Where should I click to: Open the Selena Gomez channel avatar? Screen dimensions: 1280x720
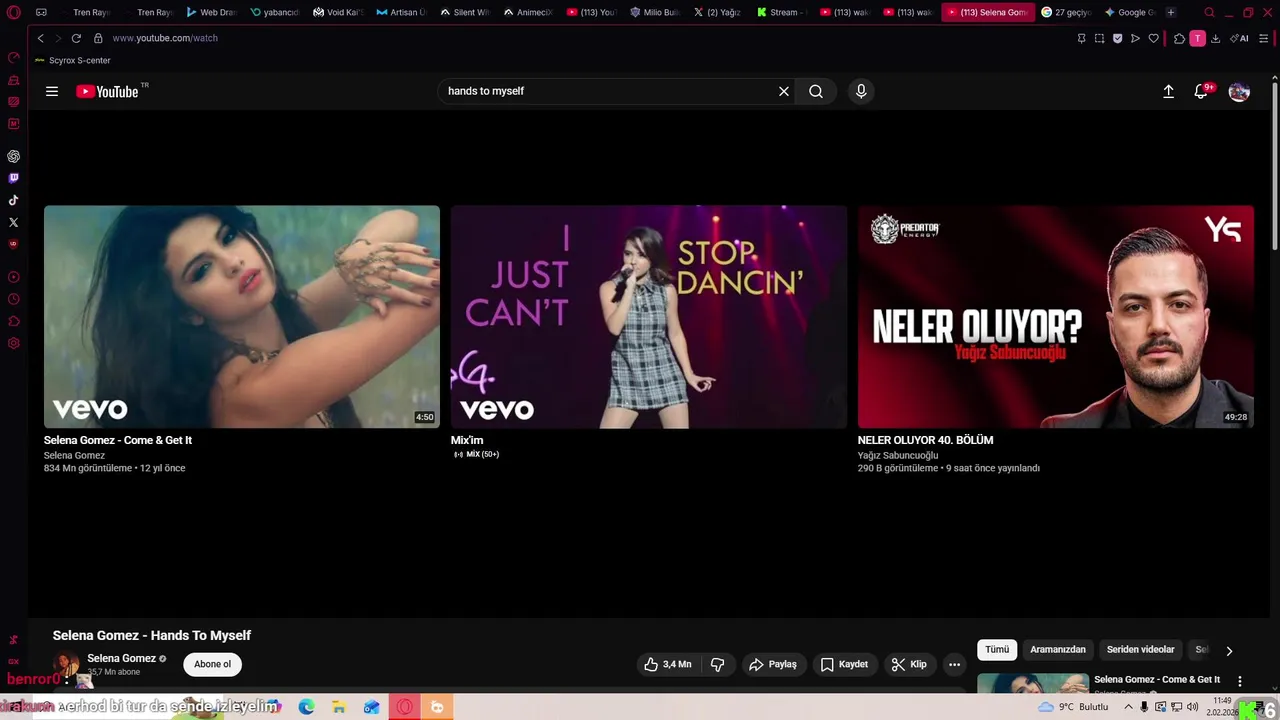pos(66,665)
